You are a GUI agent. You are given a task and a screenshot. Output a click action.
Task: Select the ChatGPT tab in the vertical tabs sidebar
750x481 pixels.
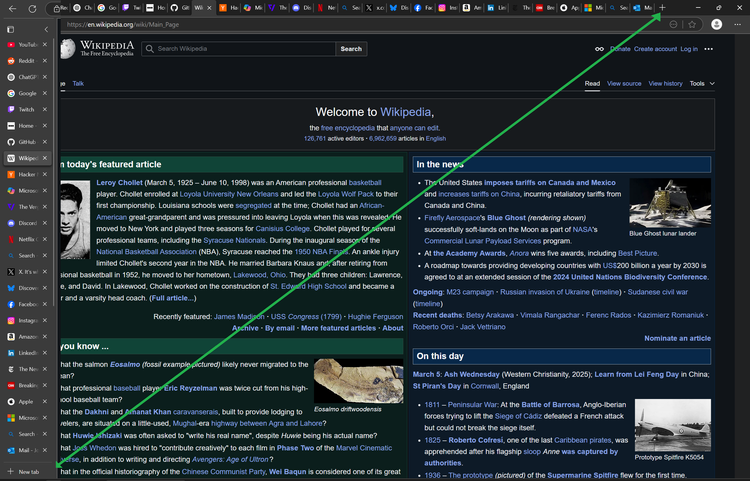coord(24,77)
